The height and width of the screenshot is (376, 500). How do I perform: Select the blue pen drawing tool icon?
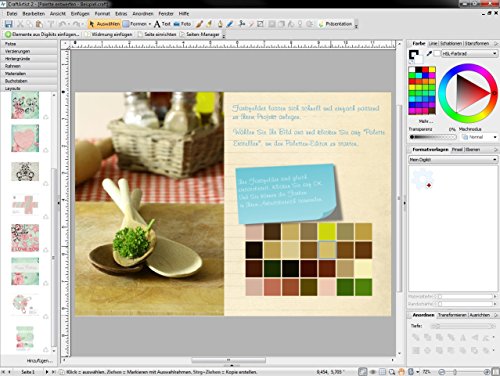pos(230,24)
